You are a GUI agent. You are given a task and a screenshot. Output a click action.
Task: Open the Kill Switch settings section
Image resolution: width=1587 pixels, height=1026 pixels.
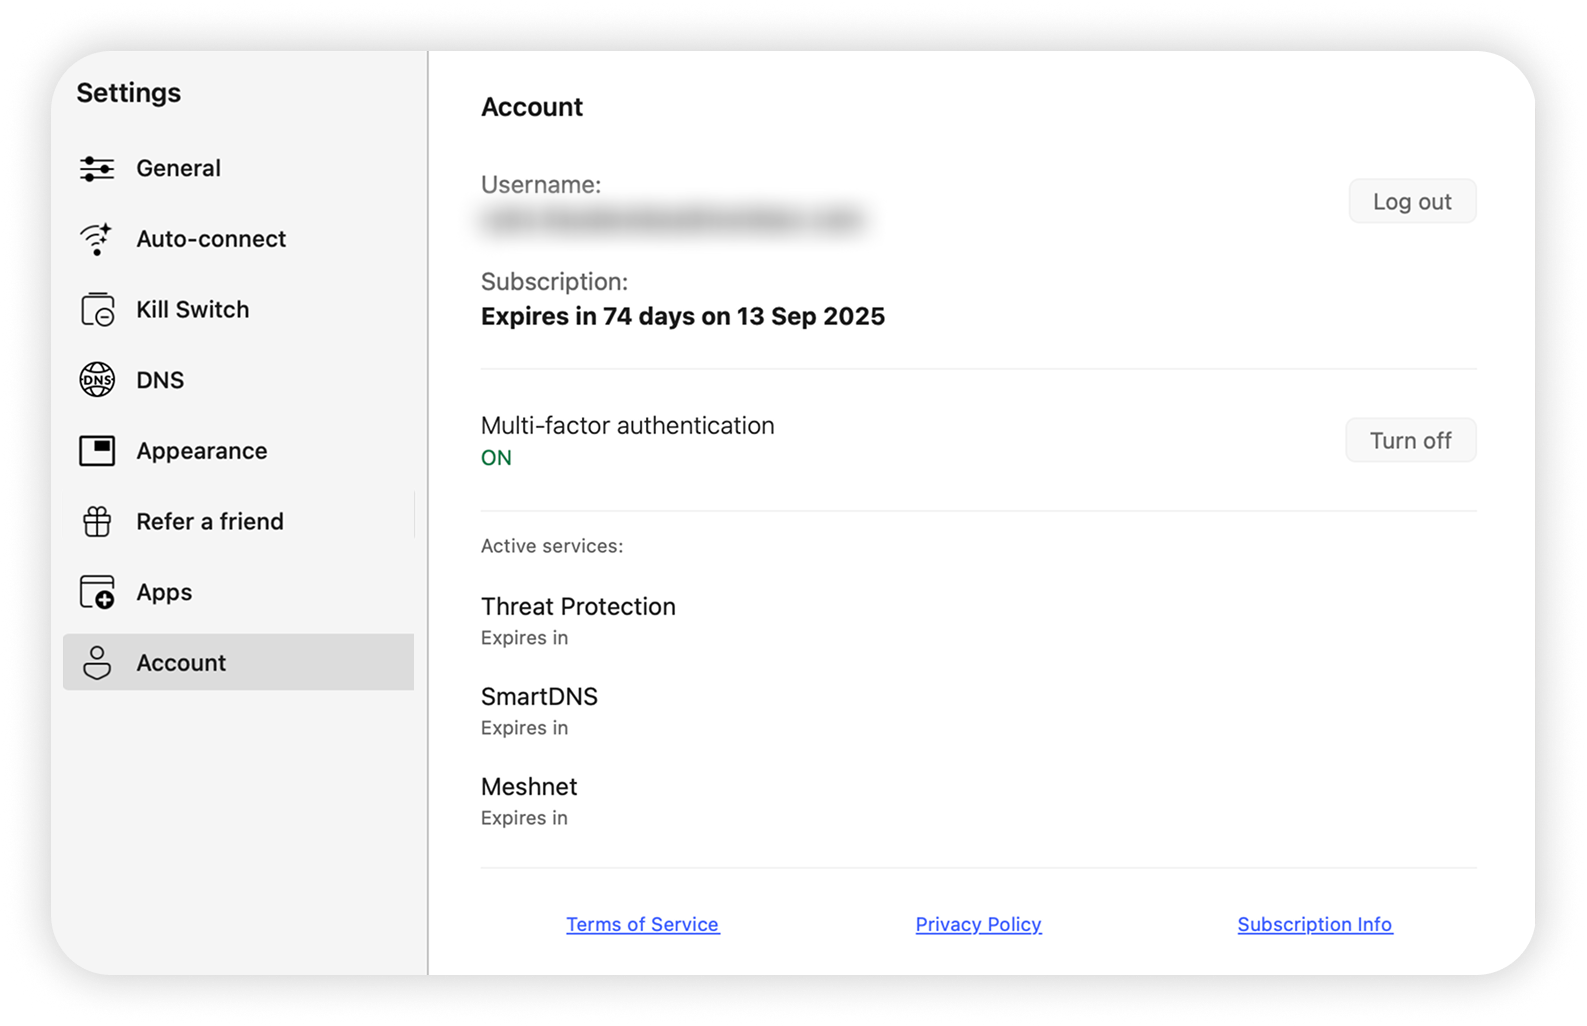pos(193,310)
